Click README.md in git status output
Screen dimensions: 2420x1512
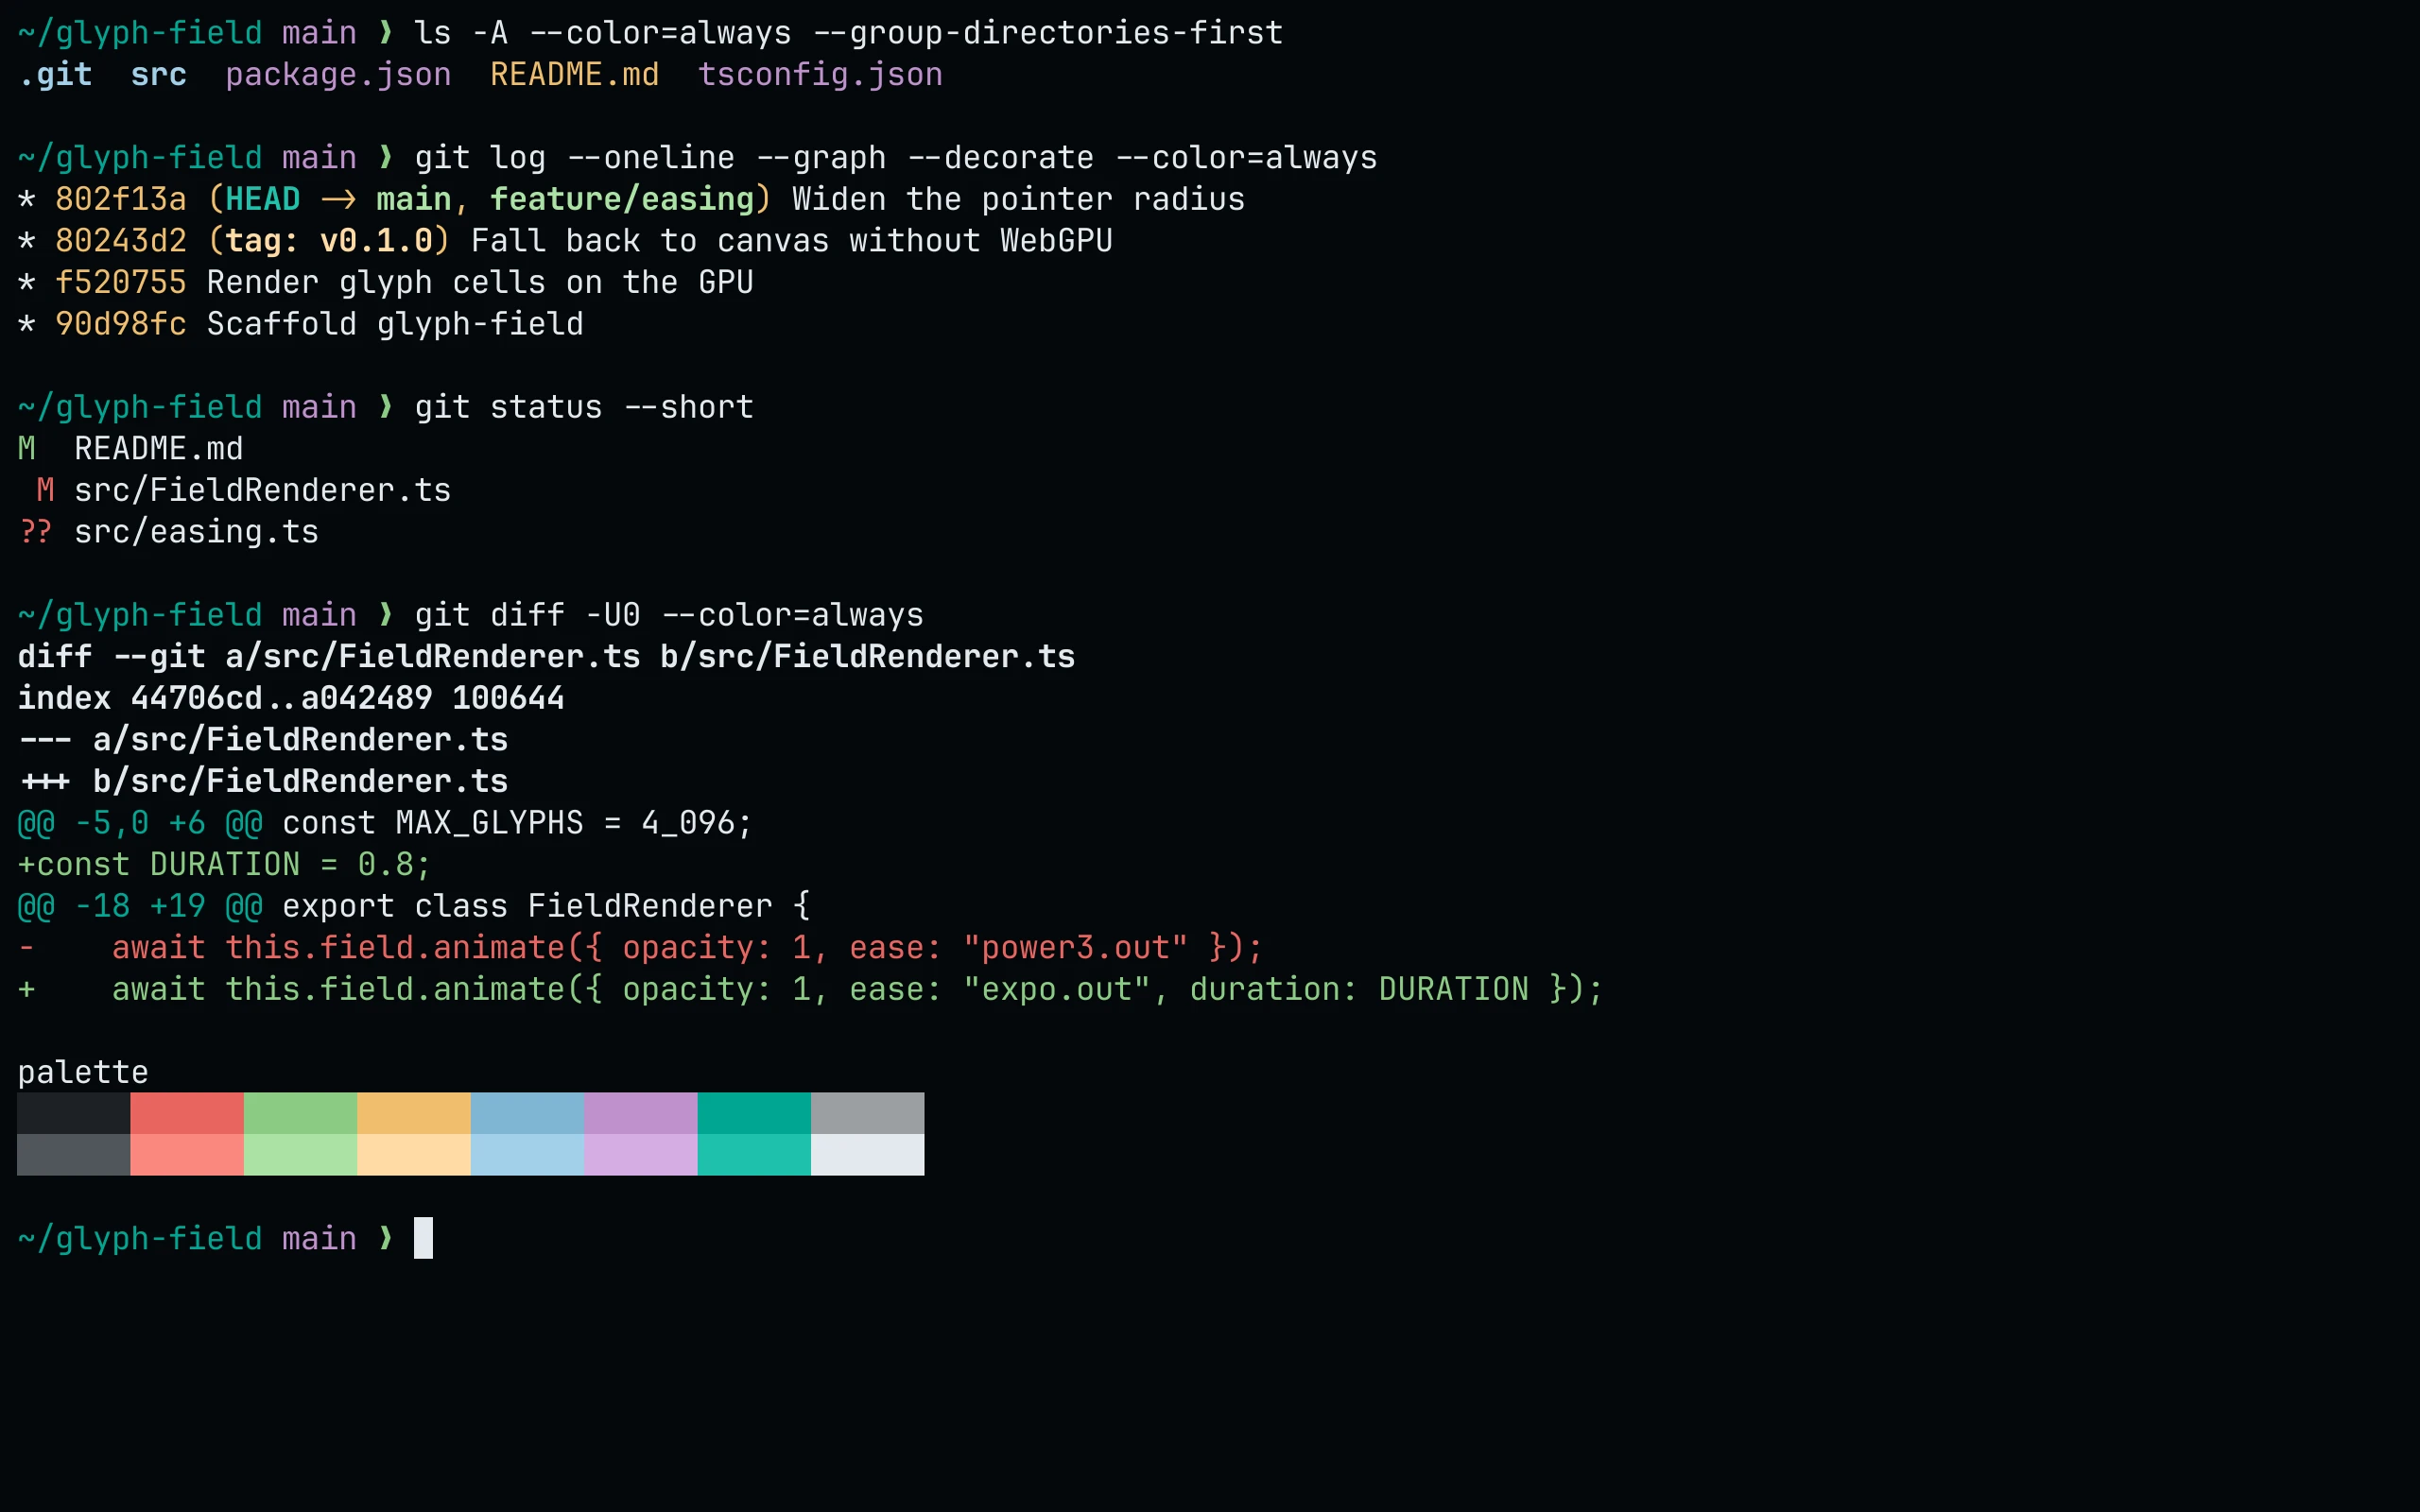tap(159, 449)
